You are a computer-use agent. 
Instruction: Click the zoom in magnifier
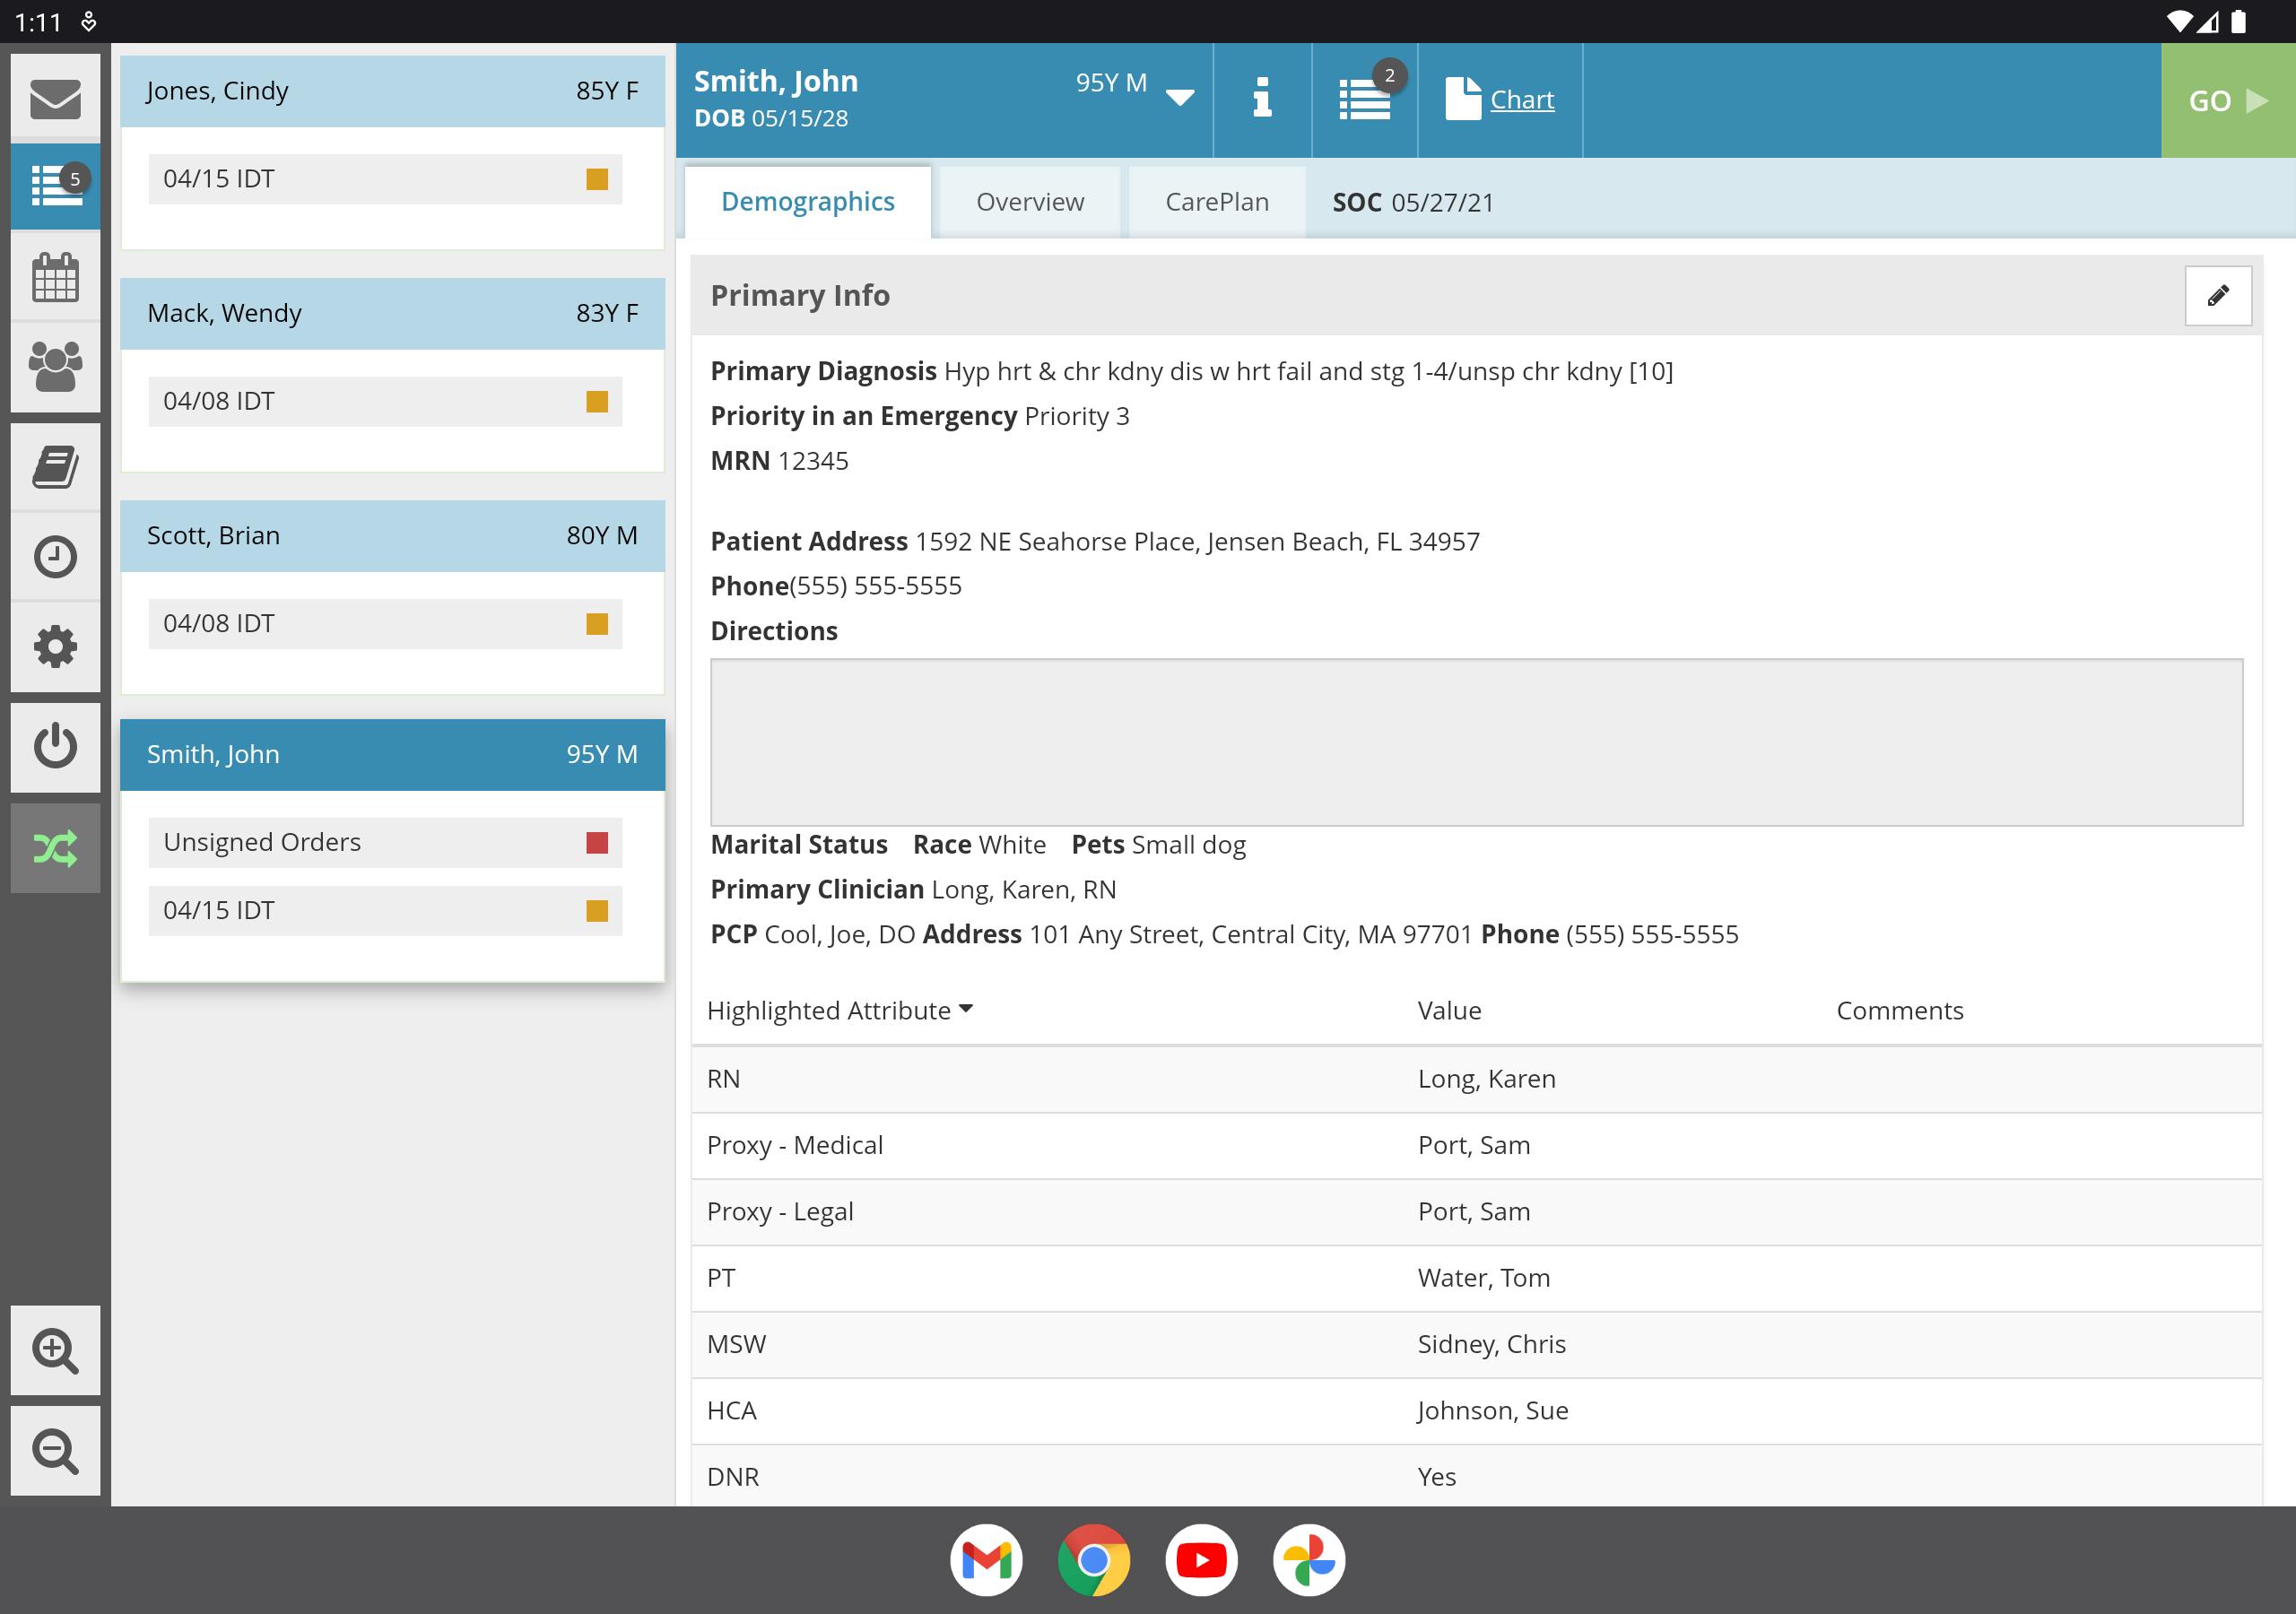55,1350
